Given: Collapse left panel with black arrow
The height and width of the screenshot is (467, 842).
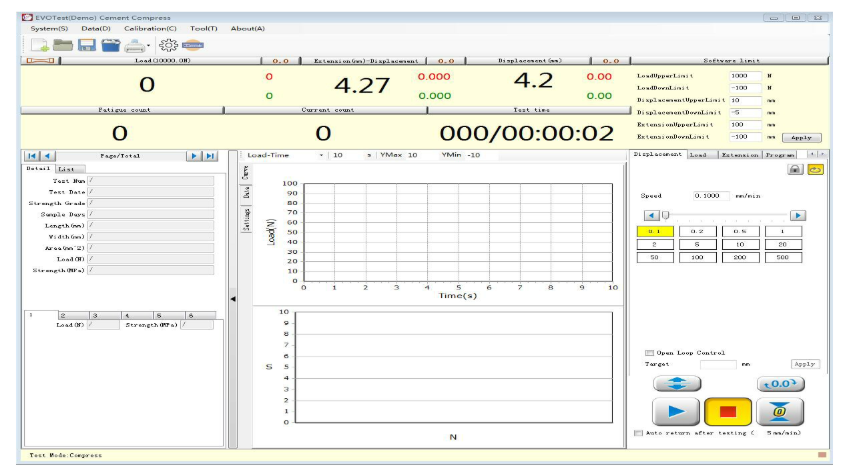Looking at the screenshot, I should click(x=233, y=298).
